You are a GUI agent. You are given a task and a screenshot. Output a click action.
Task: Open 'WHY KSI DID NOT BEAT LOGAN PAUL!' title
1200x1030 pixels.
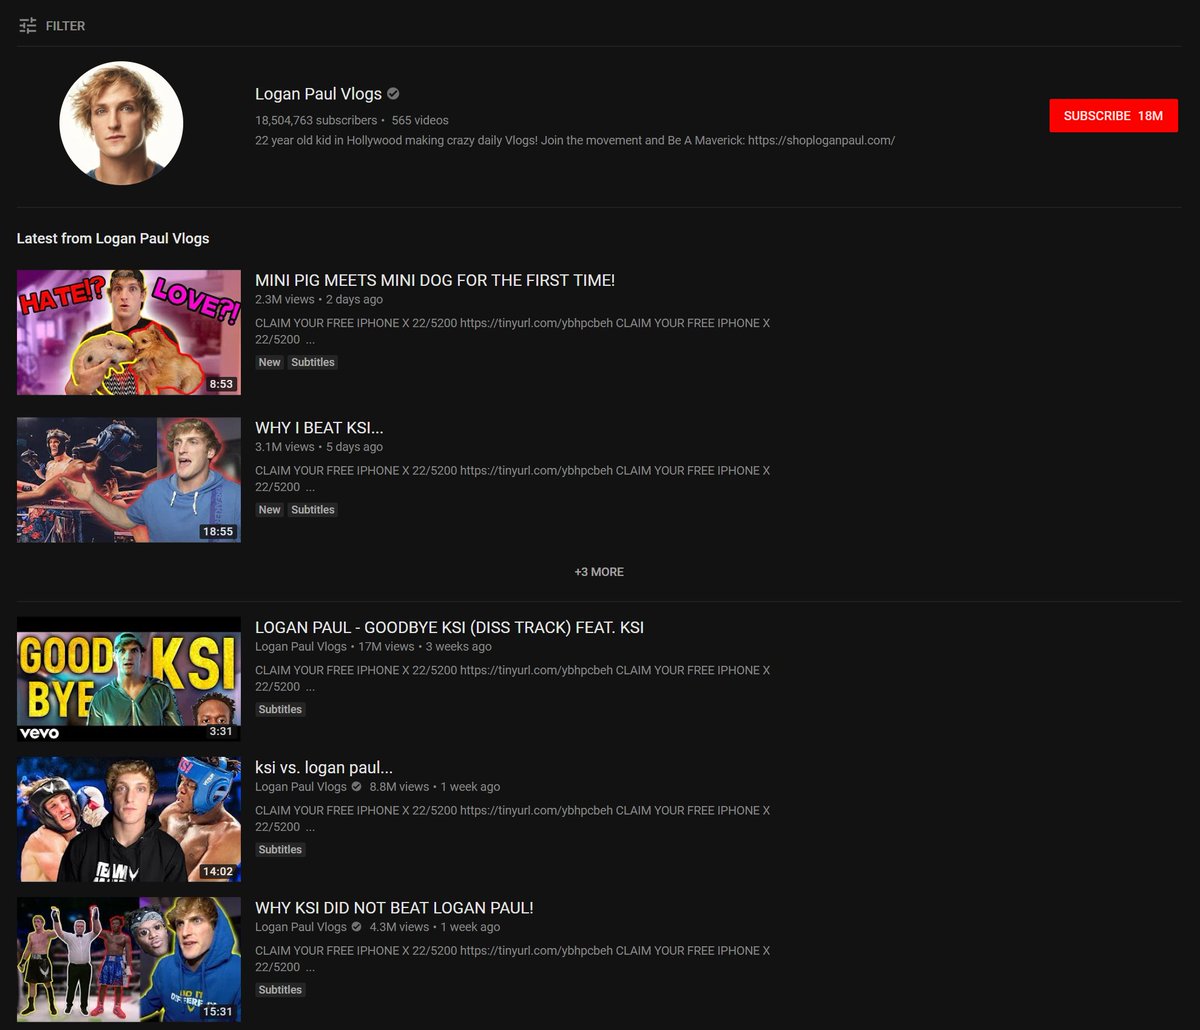click(x=394, y=908)
